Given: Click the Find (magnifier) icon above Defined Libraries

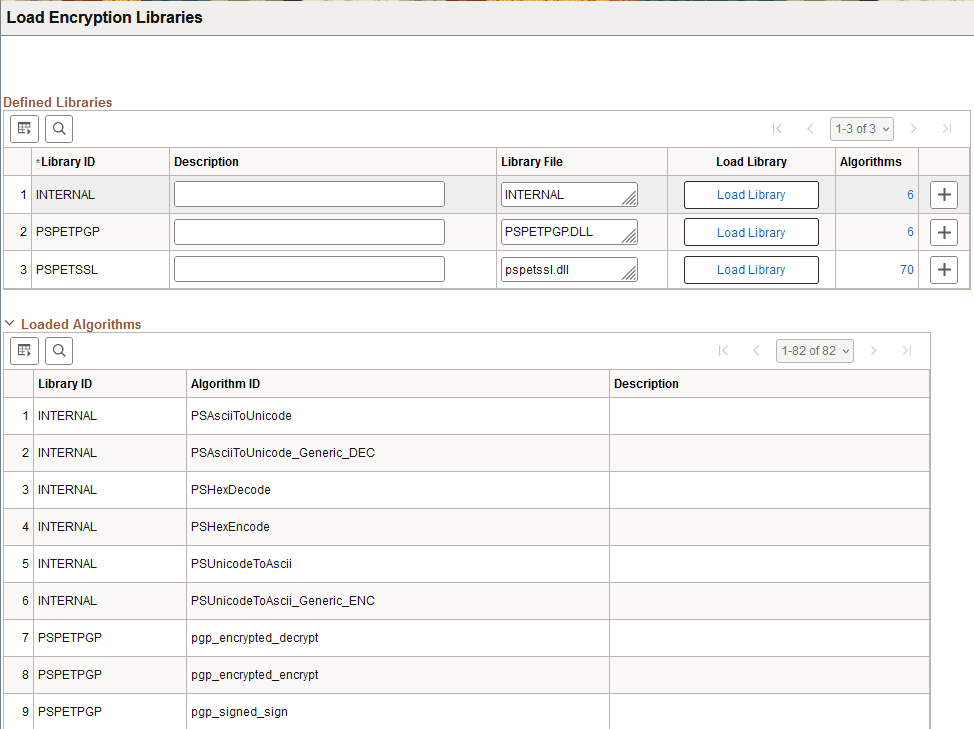Looking at the screenshot, I should (59, 128).
